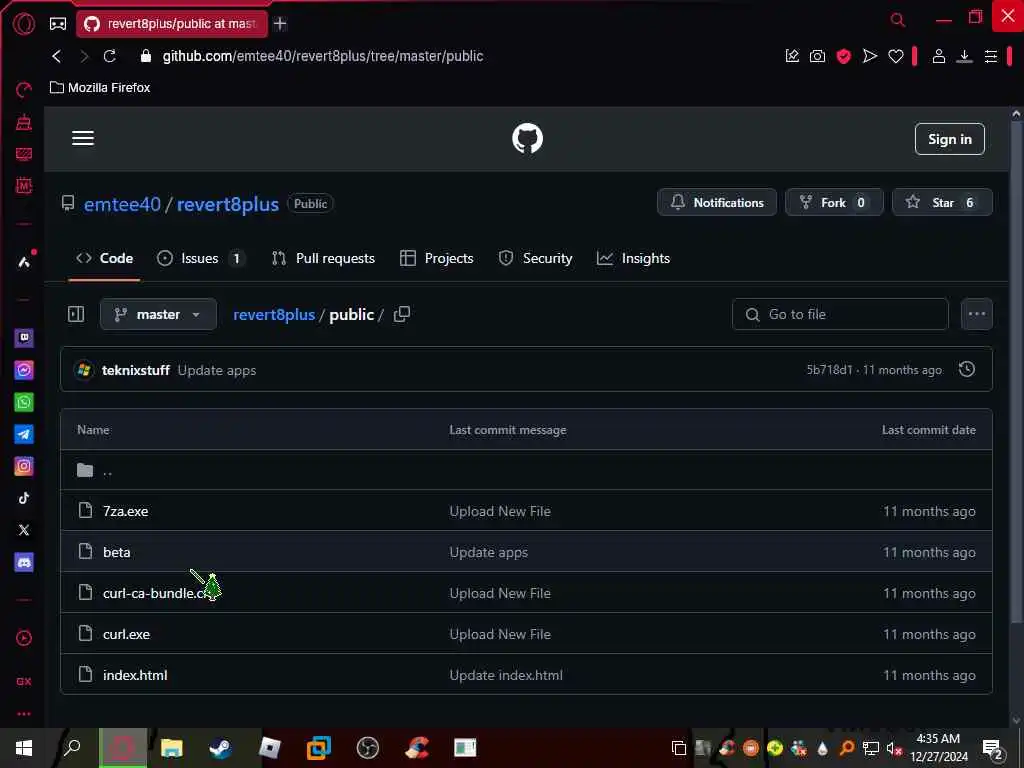Star the revert8plus repository
The image size is (1024, 768).
click(942, 202)
